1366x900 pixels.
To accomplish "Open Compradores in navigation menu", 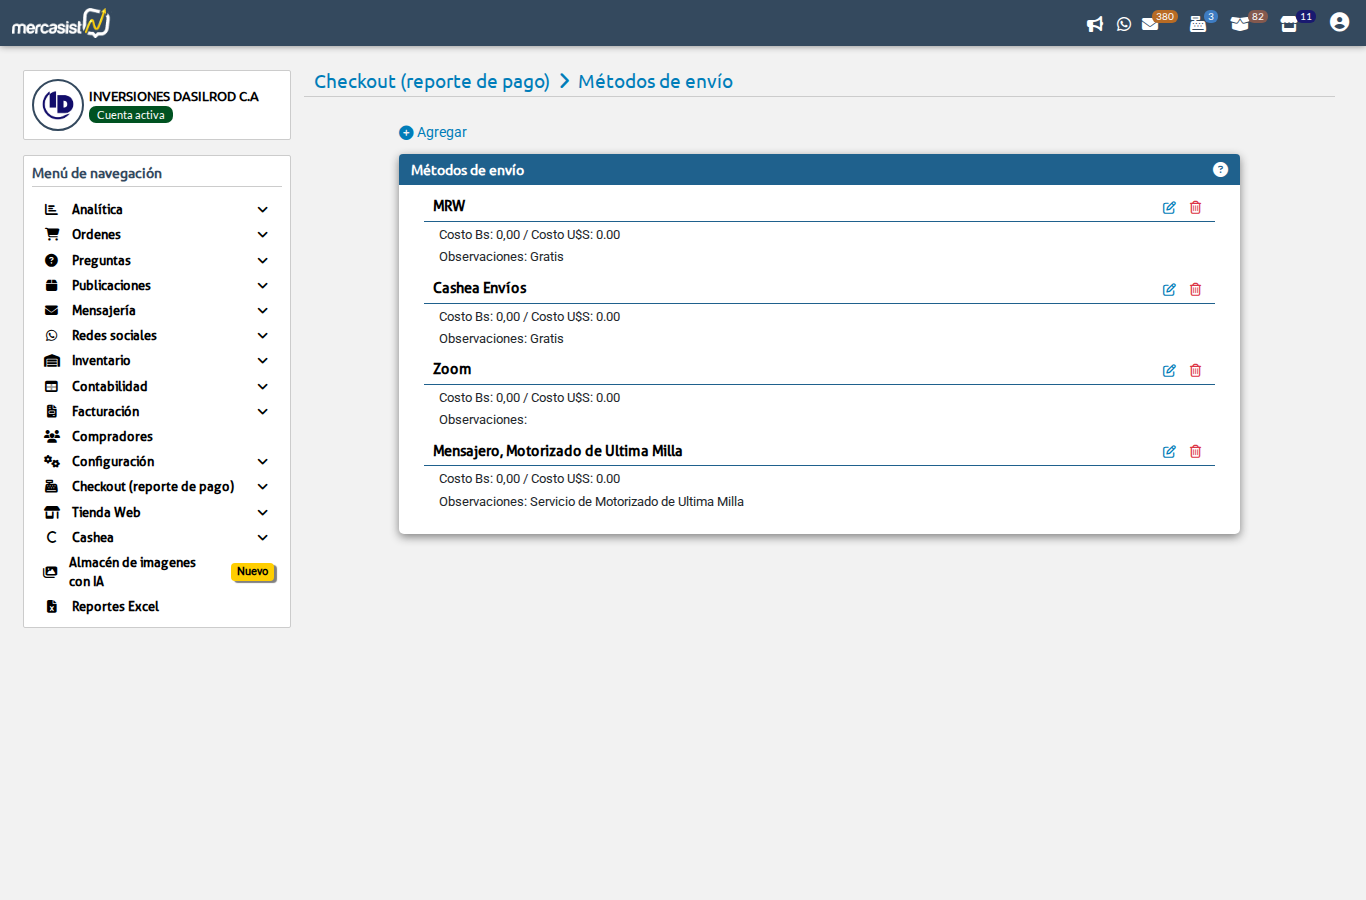I will pos(112,437).
